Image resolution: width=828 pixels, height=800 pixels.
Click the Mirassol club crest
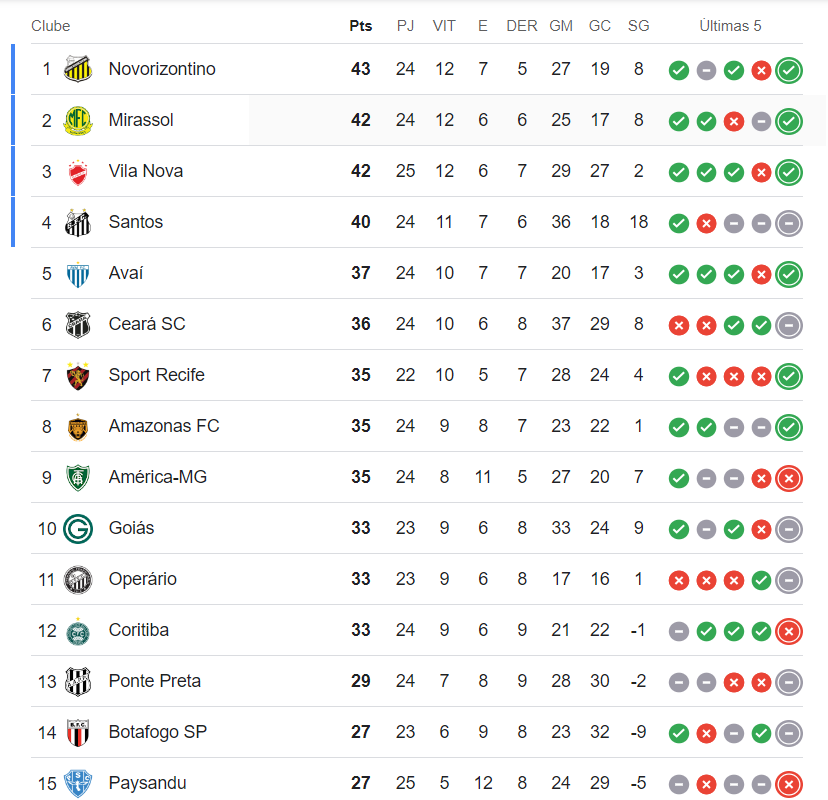pos(78,120)
